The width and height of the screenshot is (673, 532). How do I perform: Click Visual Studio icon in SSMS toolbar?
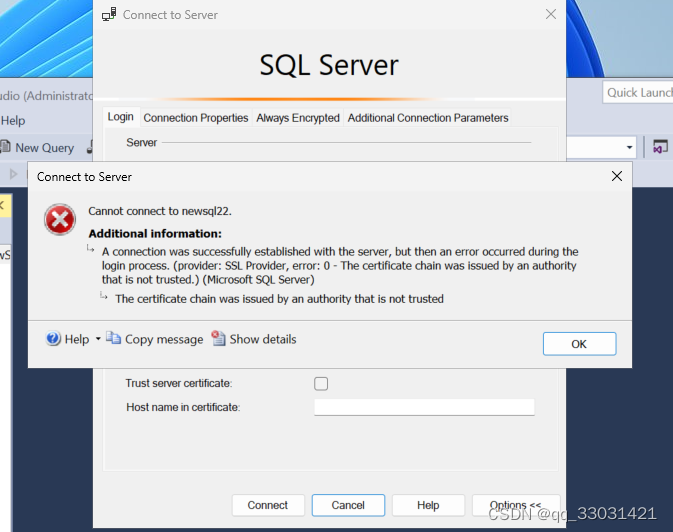[x=660, y=147]
